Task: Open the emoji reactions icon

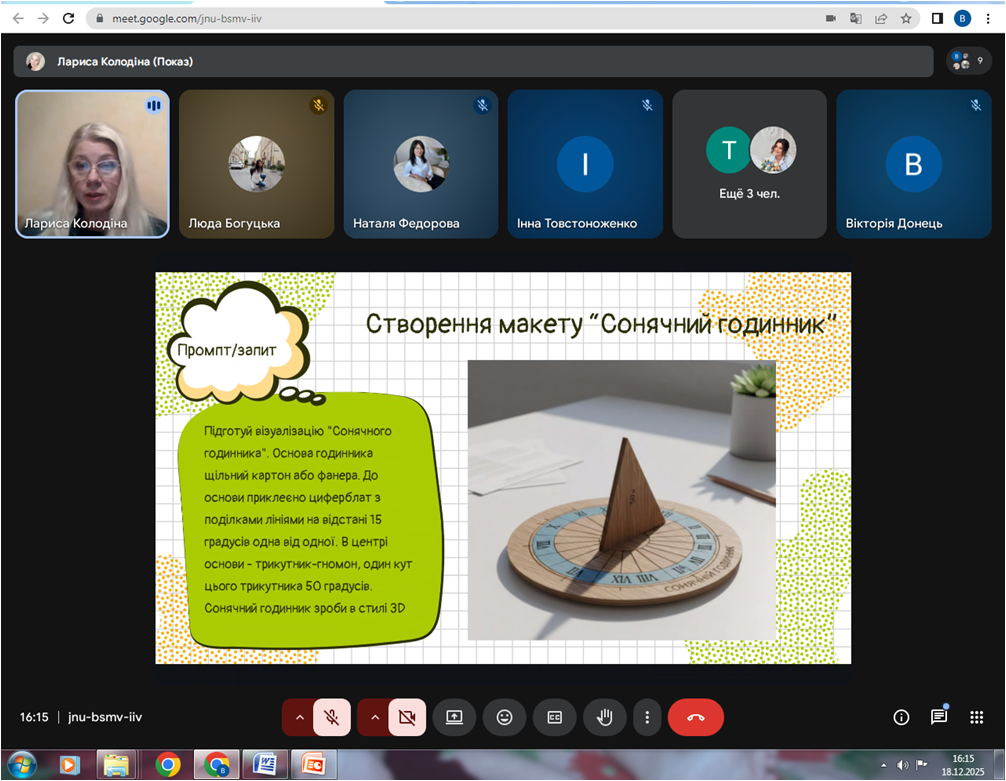Action: [x=504, y=717]
